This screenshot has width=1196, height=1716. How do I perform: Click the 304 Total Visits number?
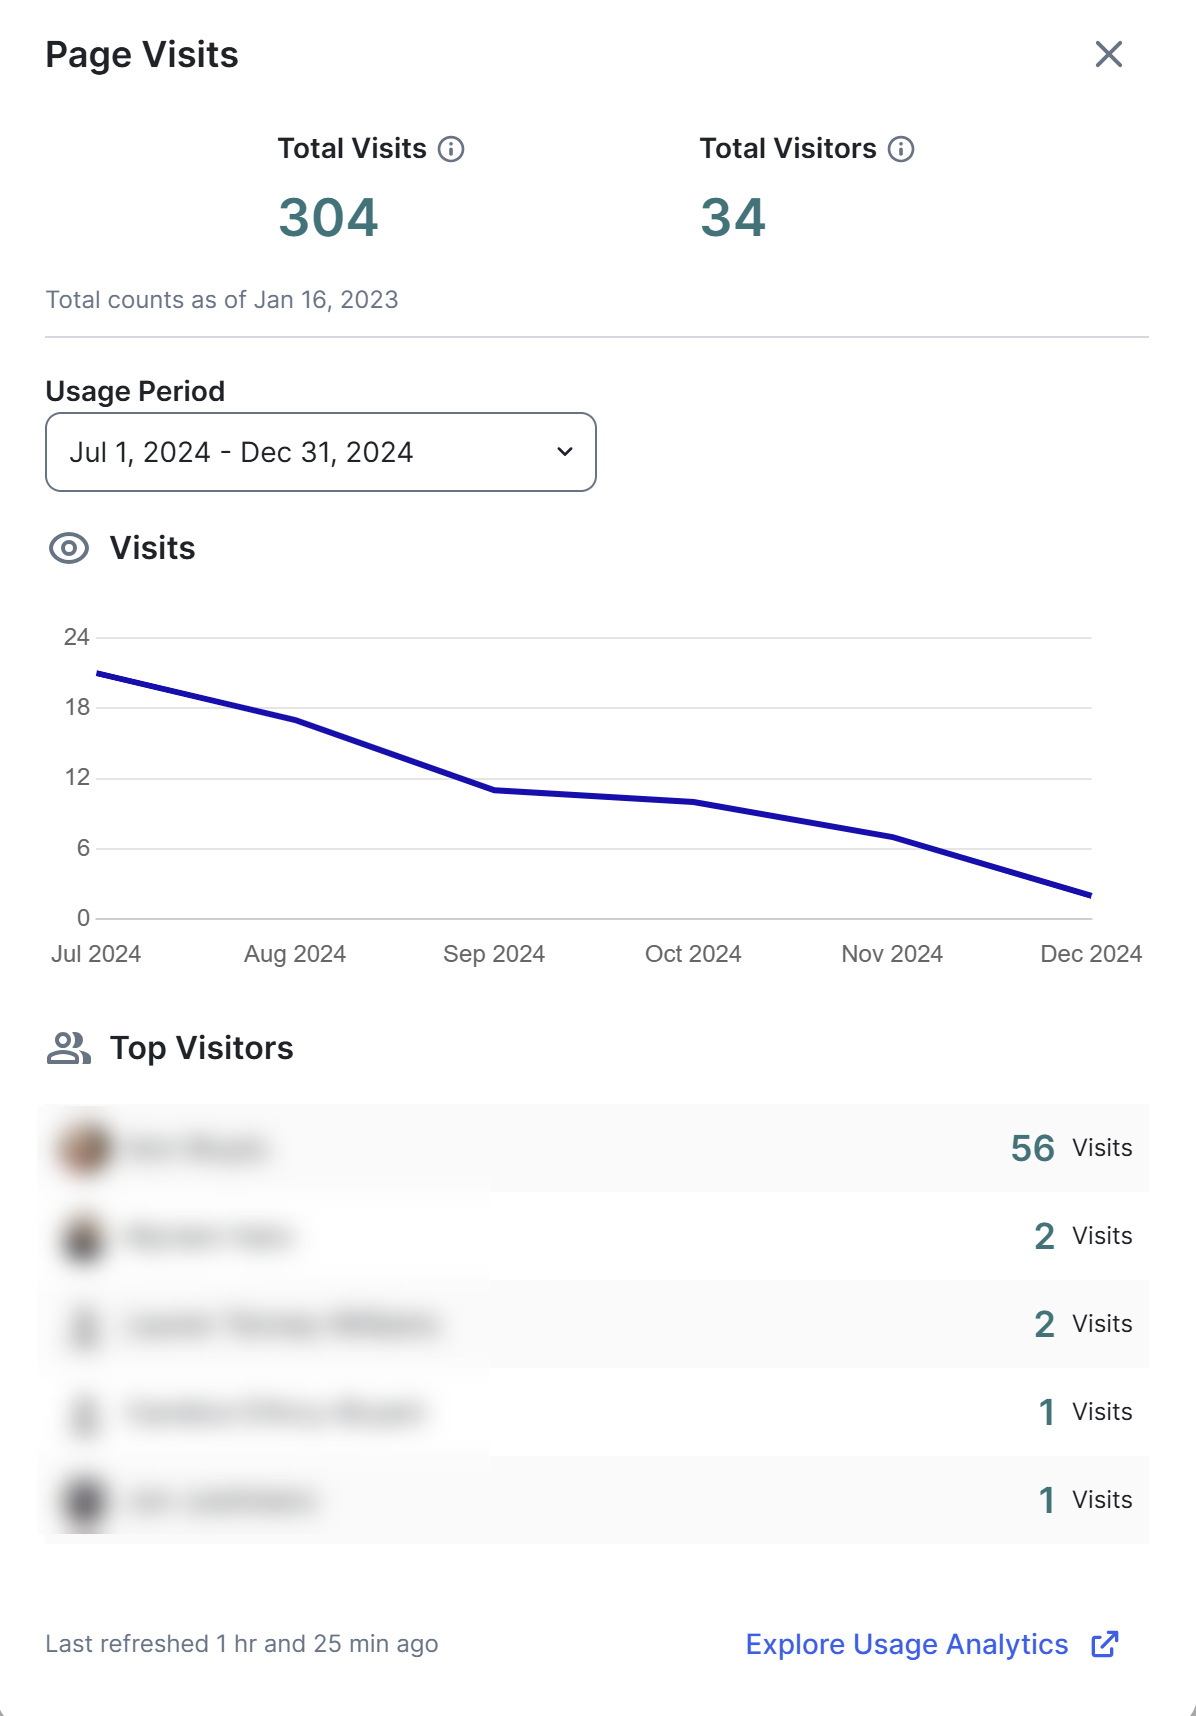coord(328,218)
